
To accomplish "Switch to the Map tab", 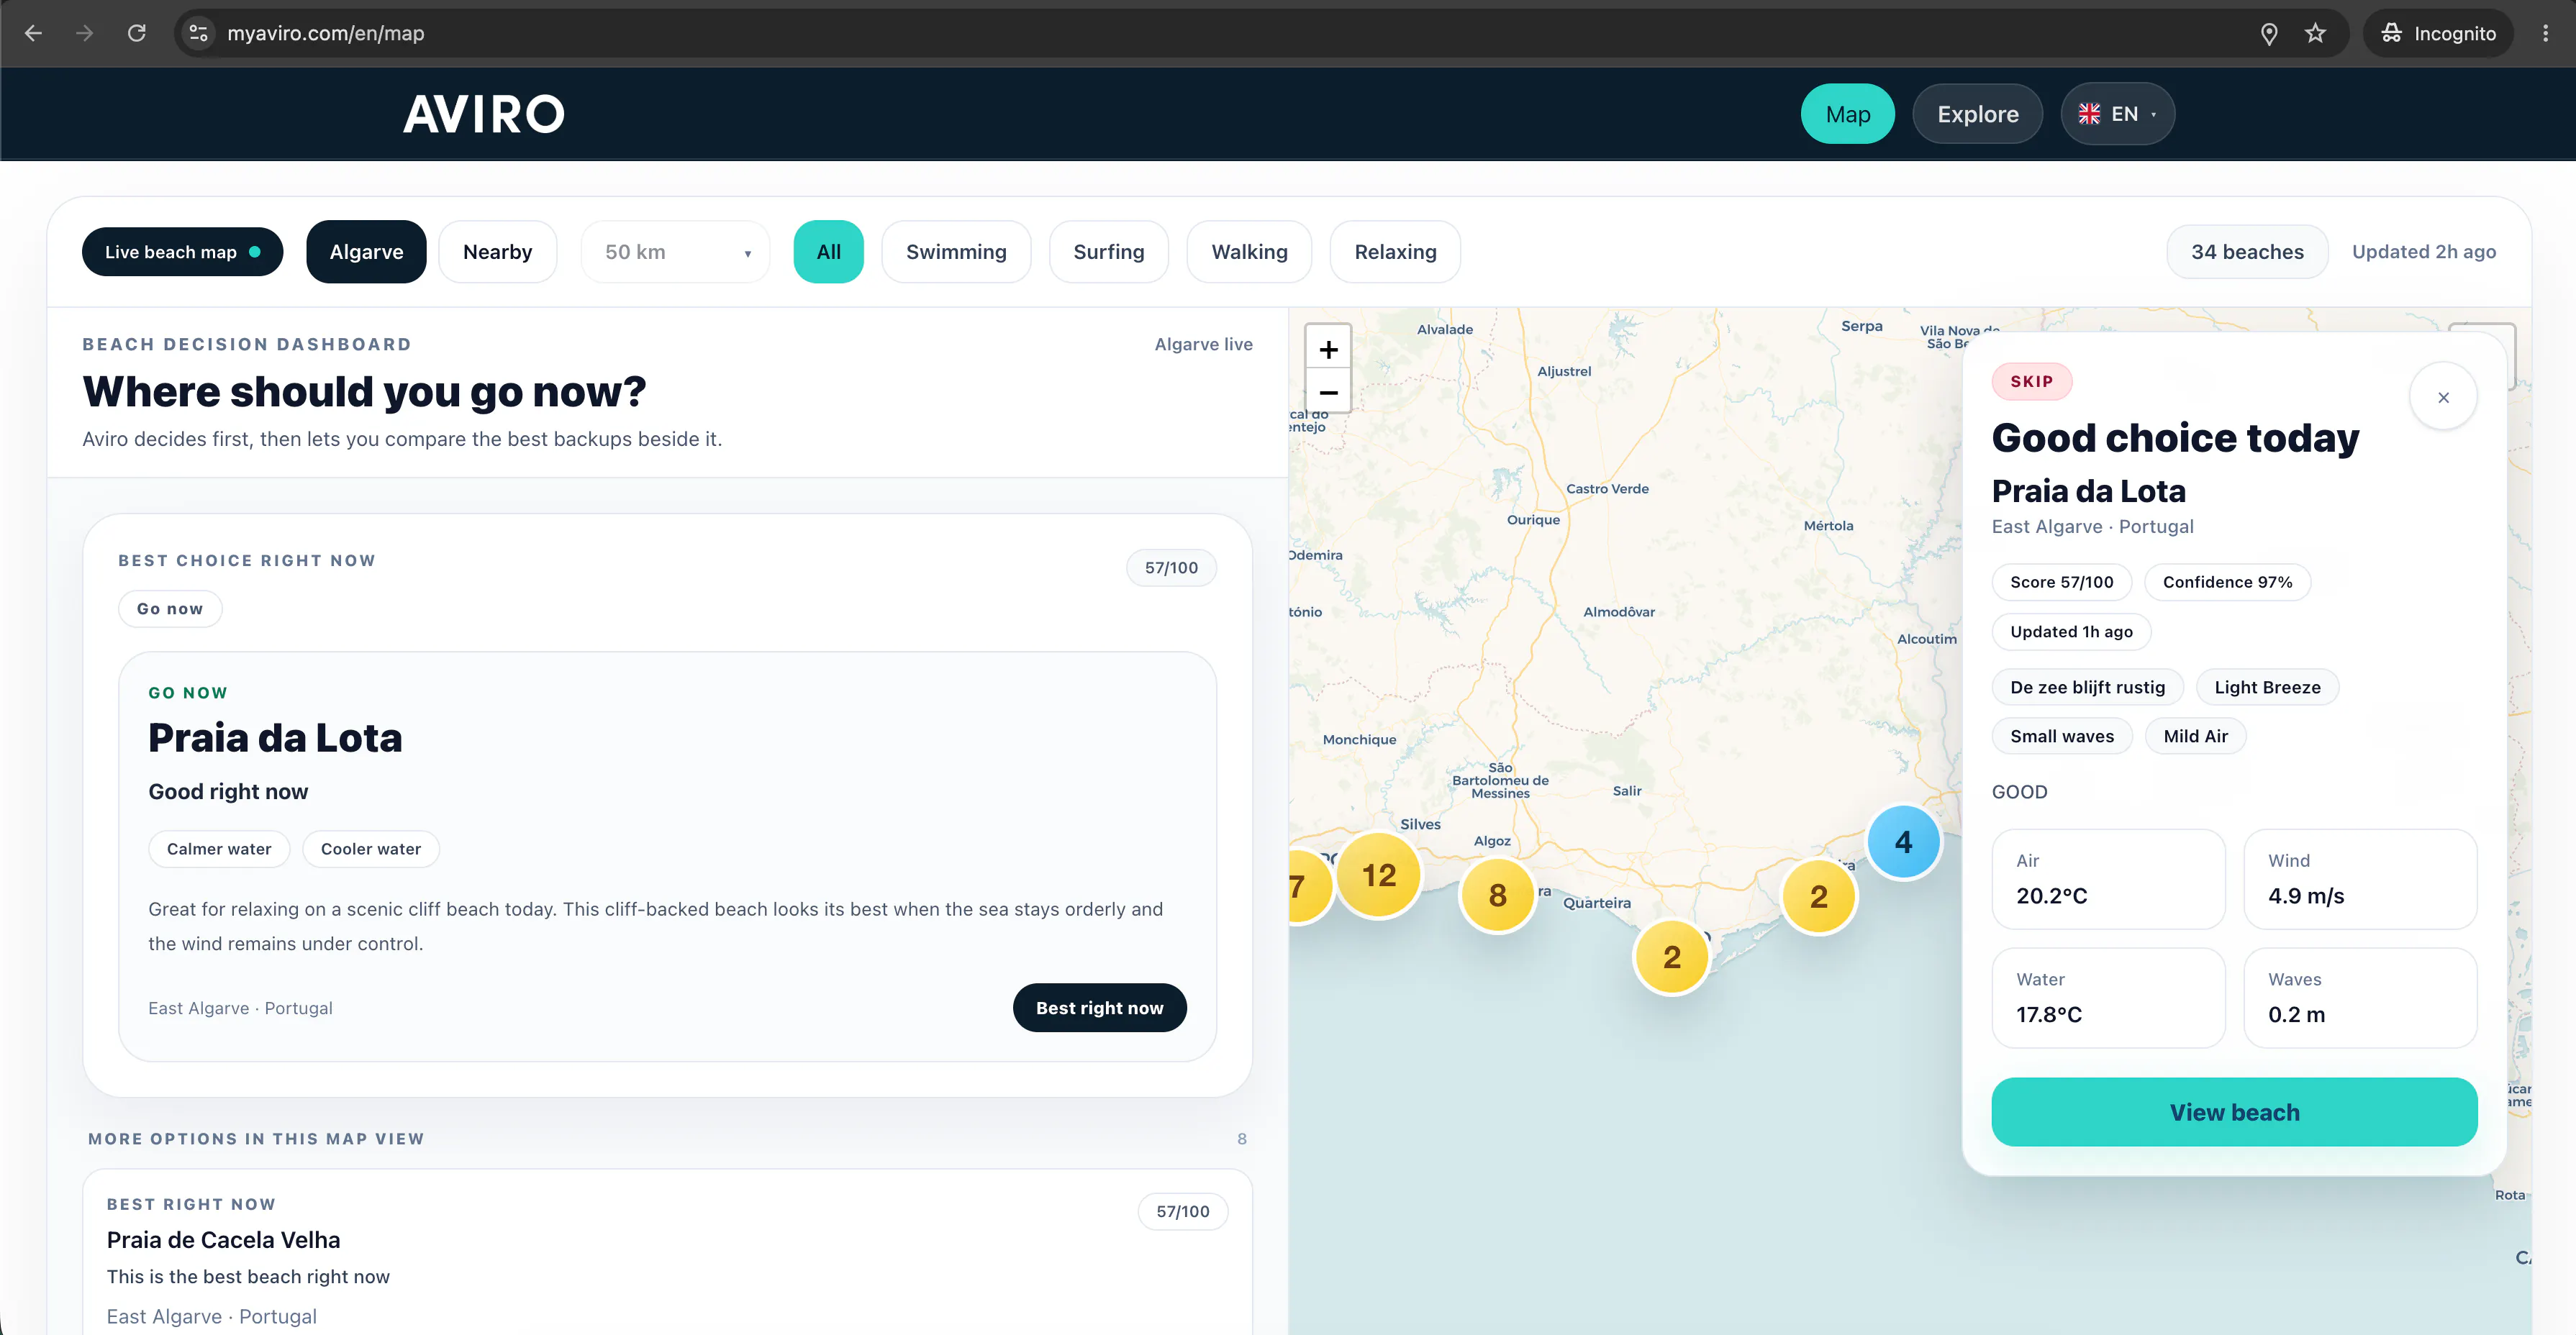I will click(1847, 114).
